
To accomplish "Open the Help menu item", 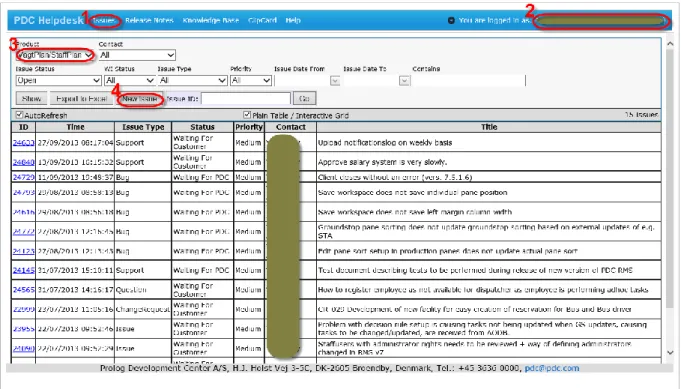I will [x=293, y=20].
